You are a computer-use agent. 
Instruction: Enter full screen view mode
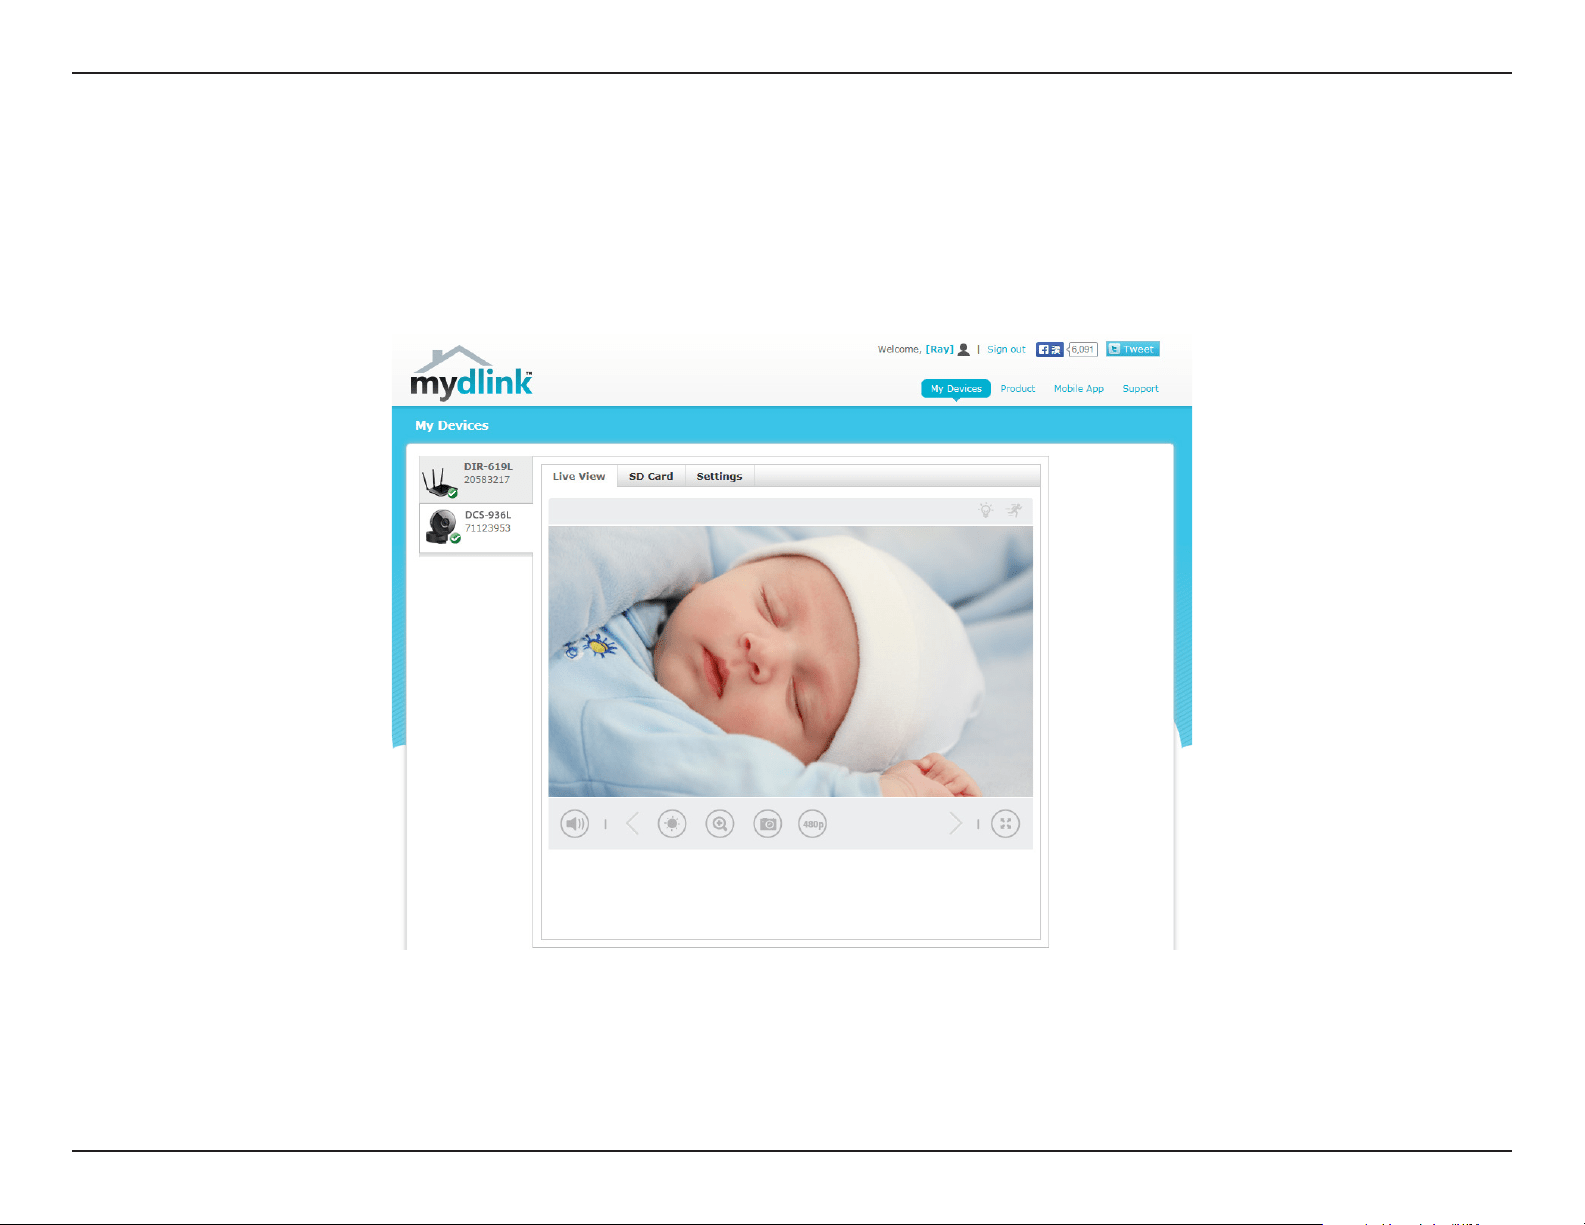click(x=1005, y=824)
